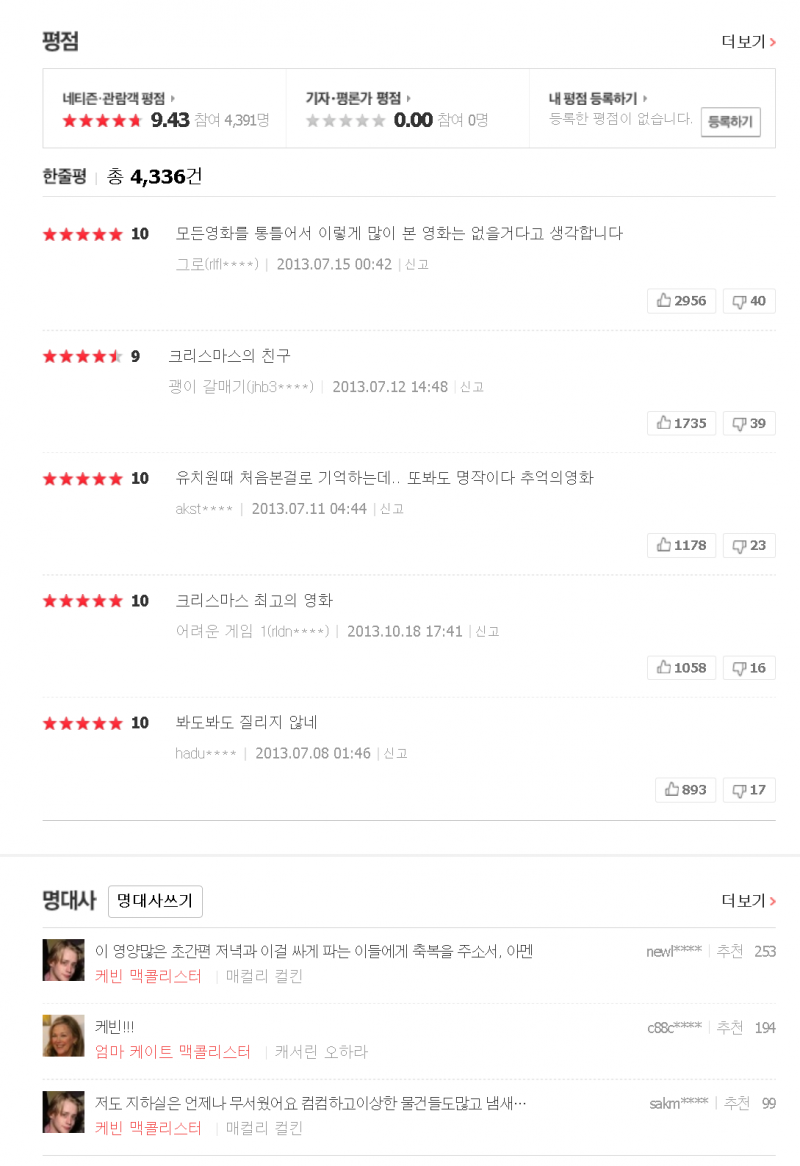
Task: Click the 등록하기 button
Action: point(730,122)
